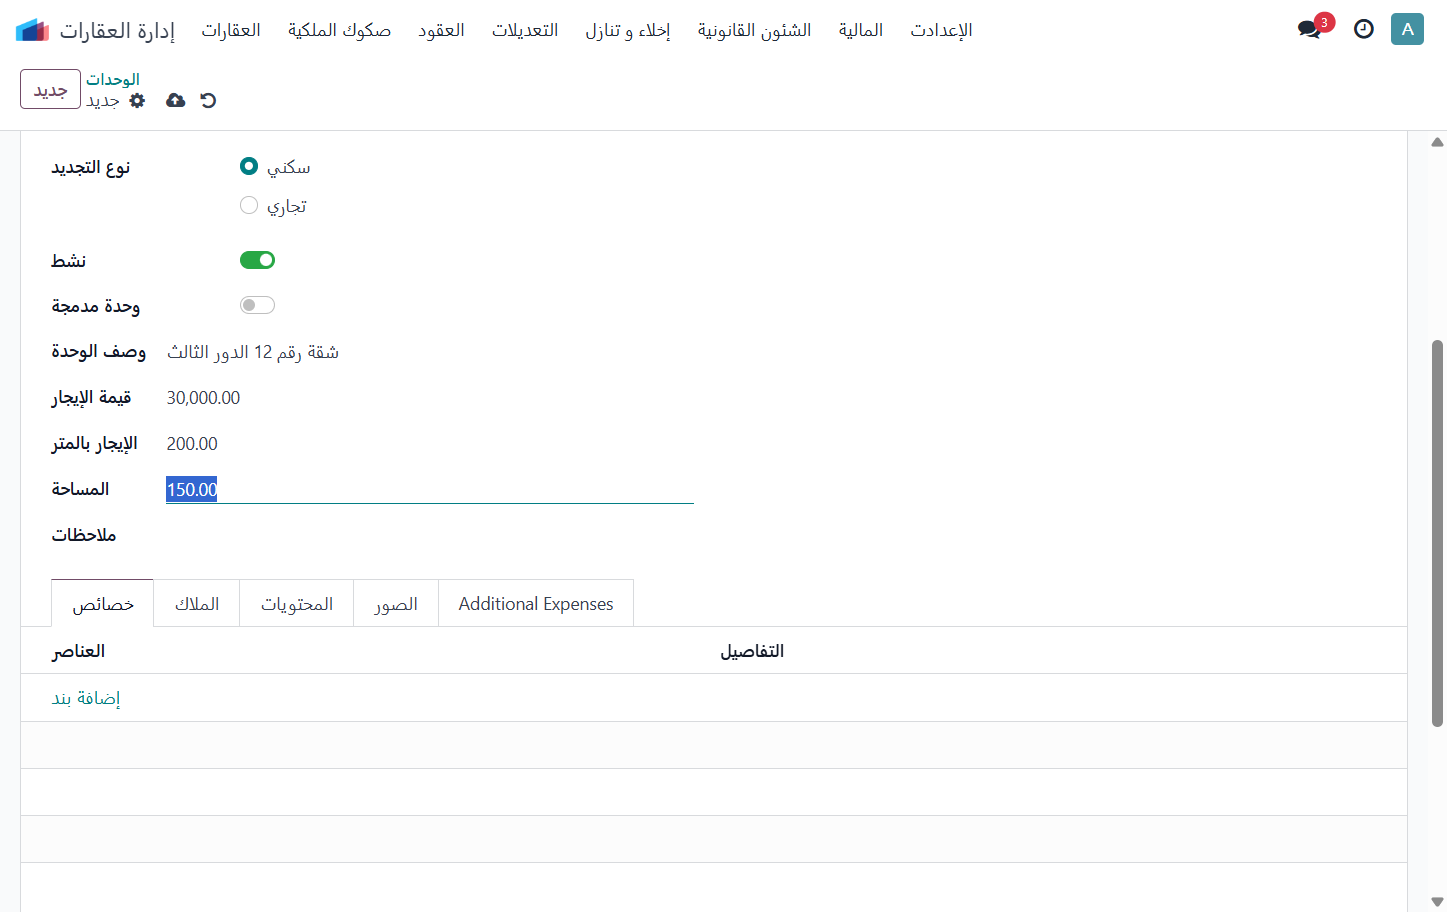
Task: Click the إدارة العقارات app title
Action: click(117, 30)
